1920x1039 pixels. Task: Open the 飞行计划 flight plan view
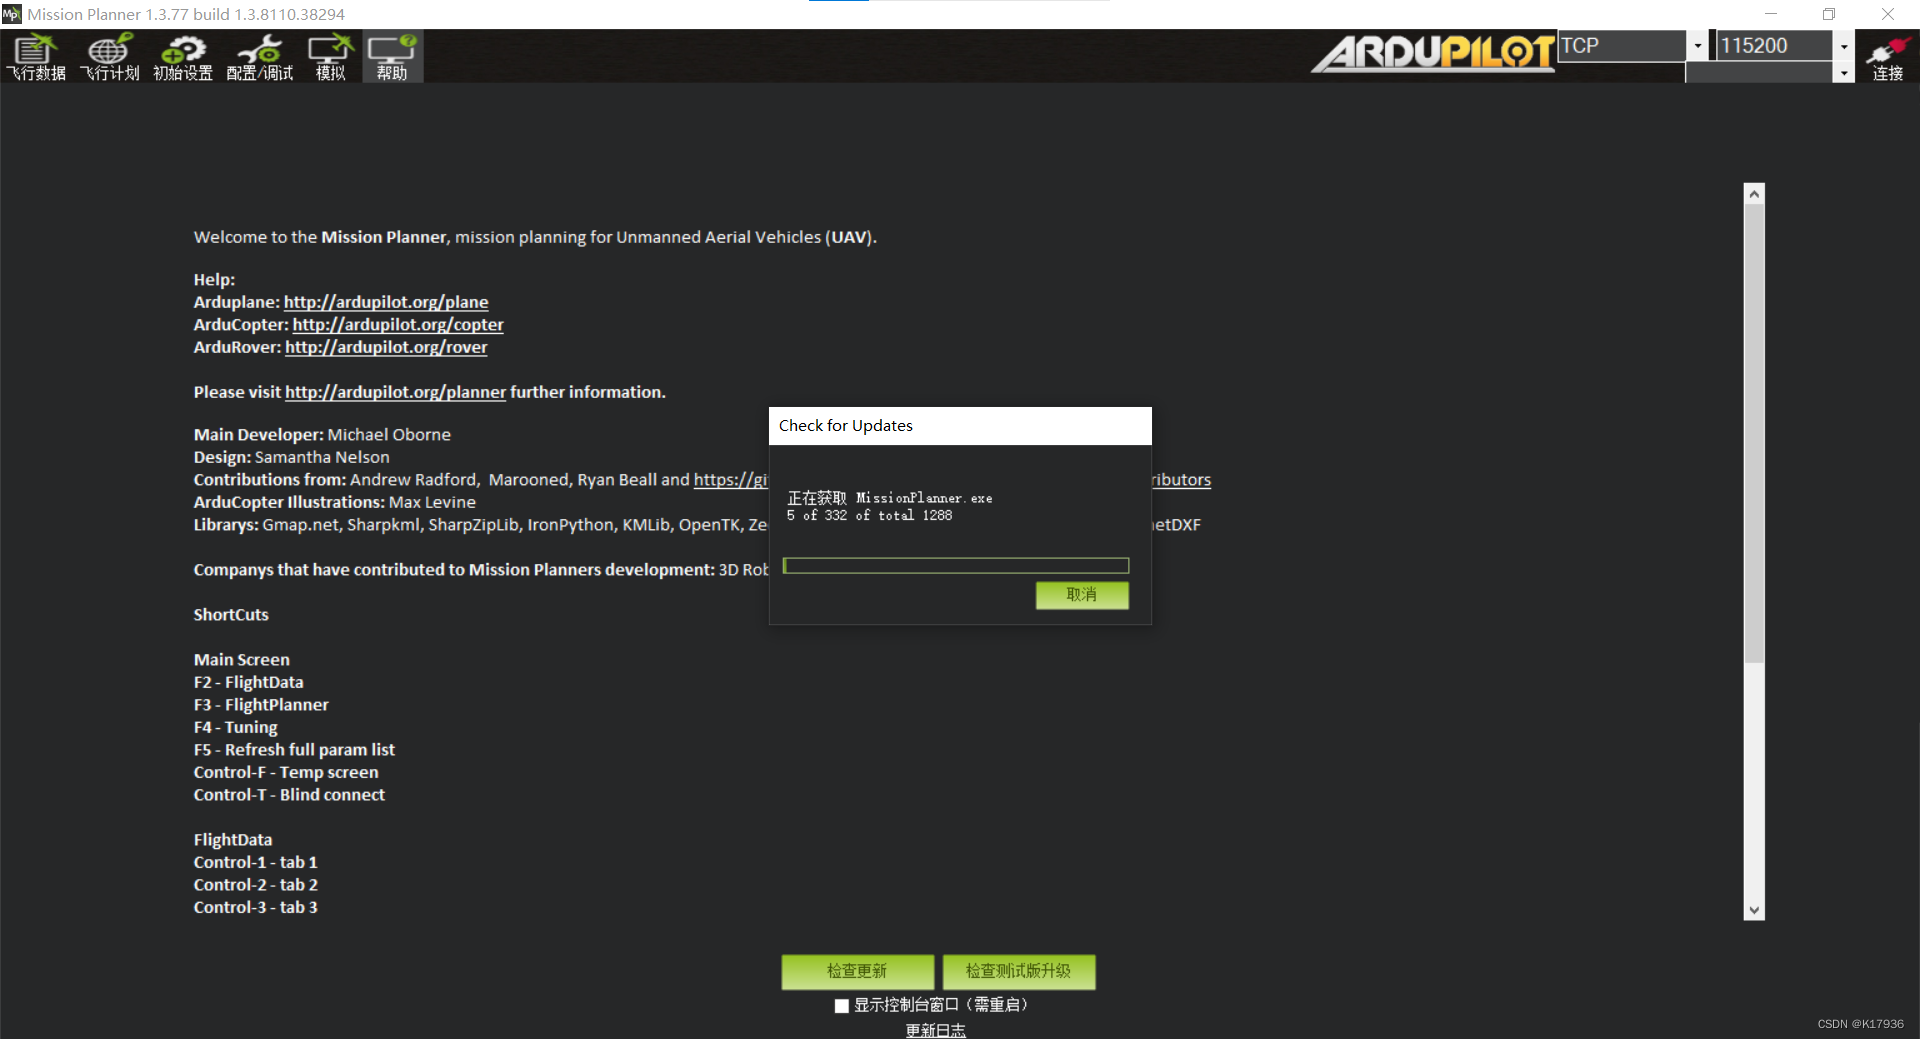click(110, 57)
